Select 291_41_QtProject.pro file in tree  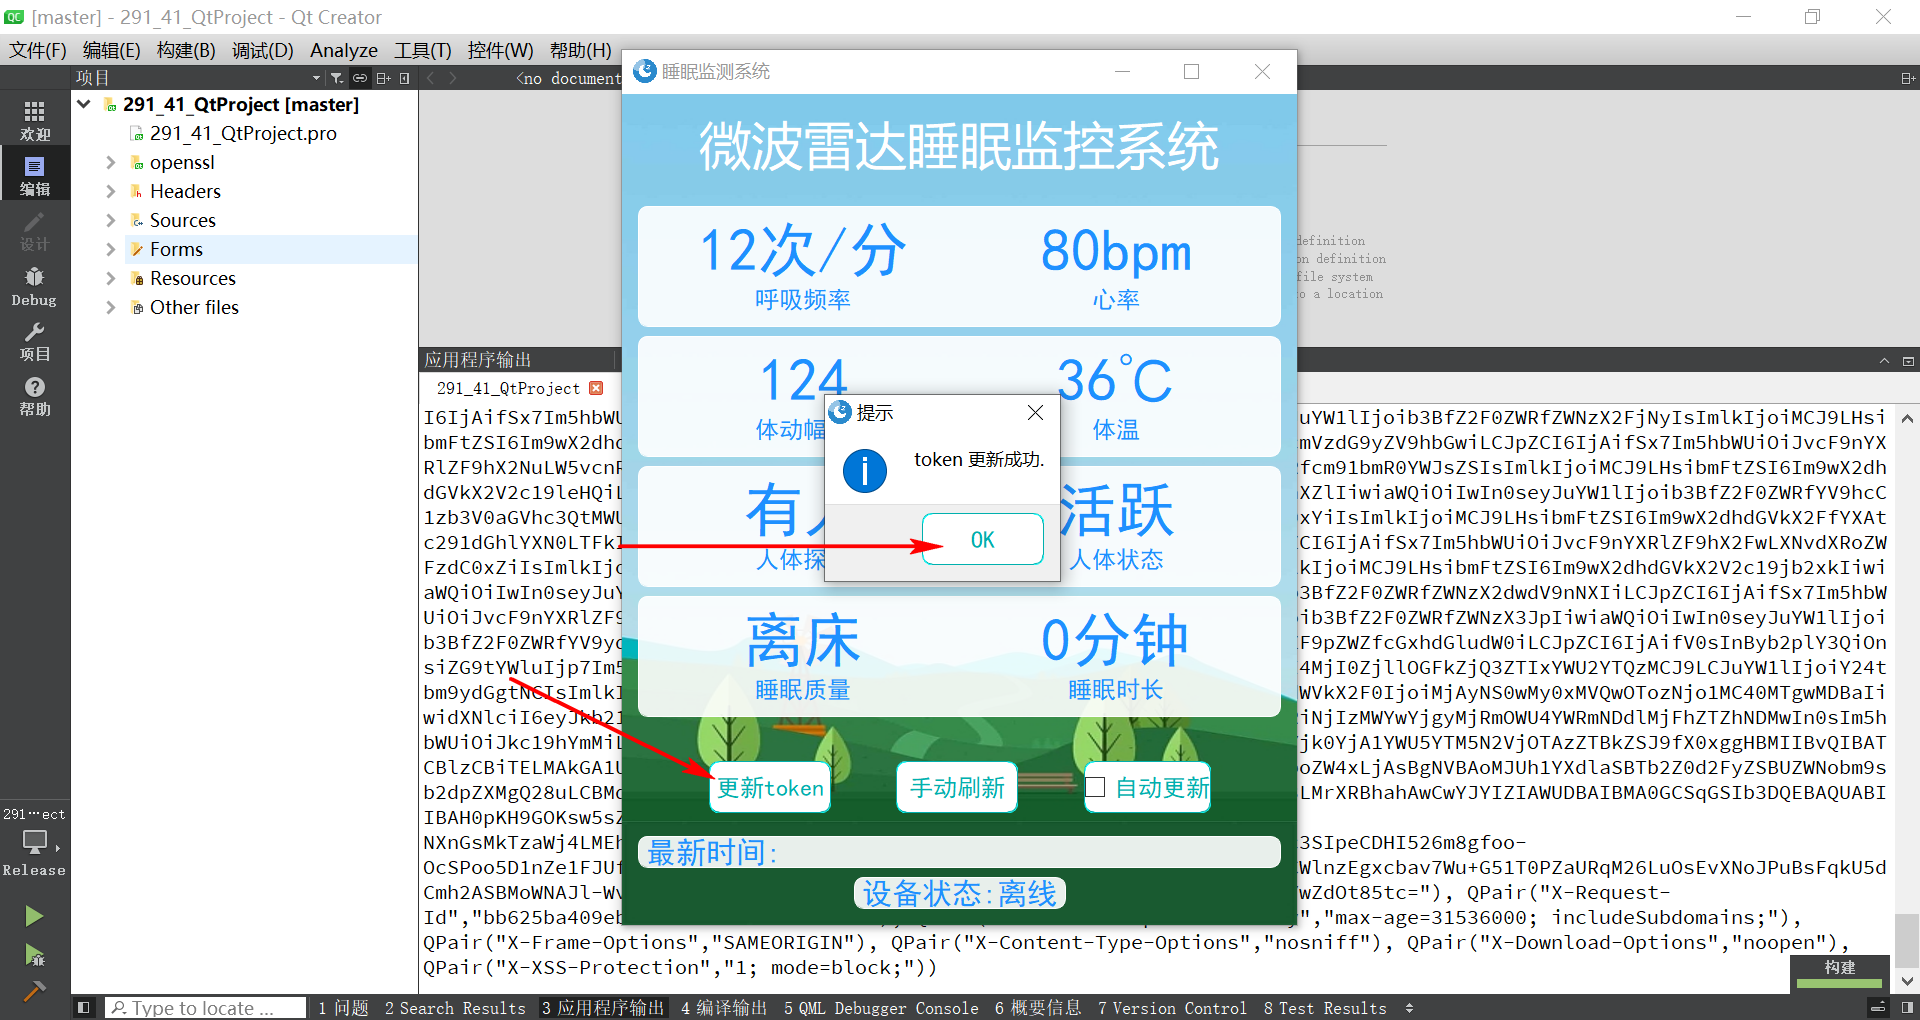243,133
